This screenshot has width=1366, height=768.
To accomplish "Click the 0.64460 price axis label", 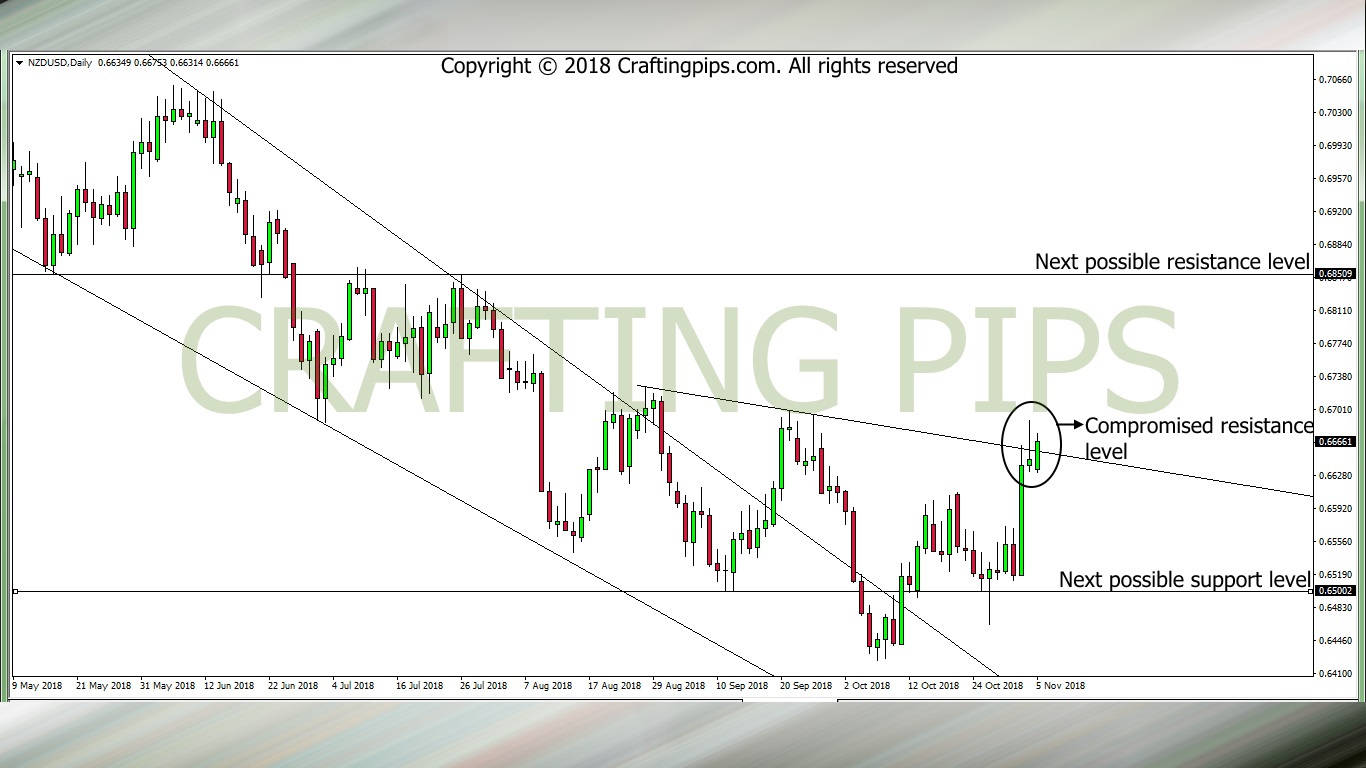I will (1337, 640).
